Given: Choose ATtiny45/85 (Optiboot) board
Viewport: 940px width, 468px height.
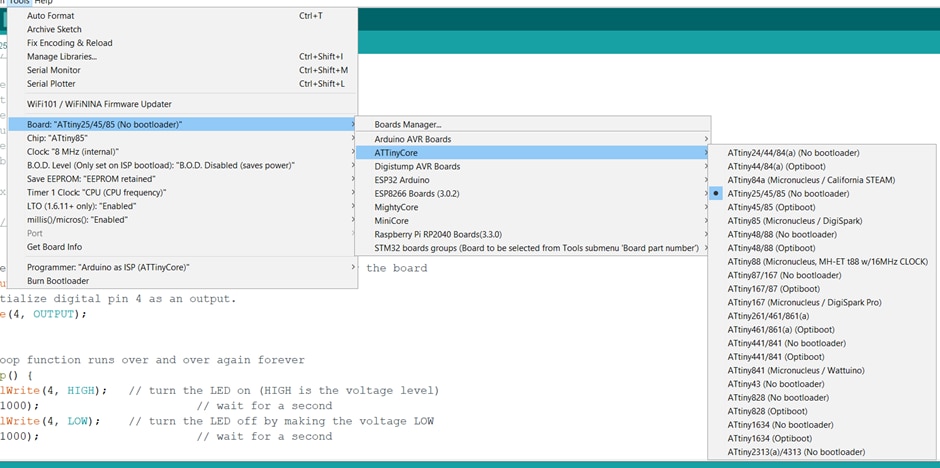Looking at the screenshot, I should 776,206.
